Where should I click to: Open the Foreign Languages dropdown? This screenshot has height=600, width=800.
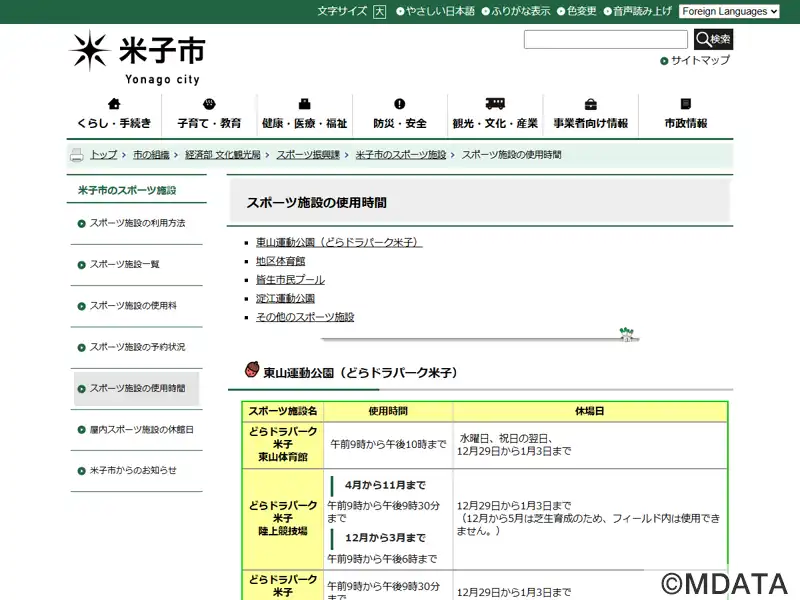tap(729, 11)
